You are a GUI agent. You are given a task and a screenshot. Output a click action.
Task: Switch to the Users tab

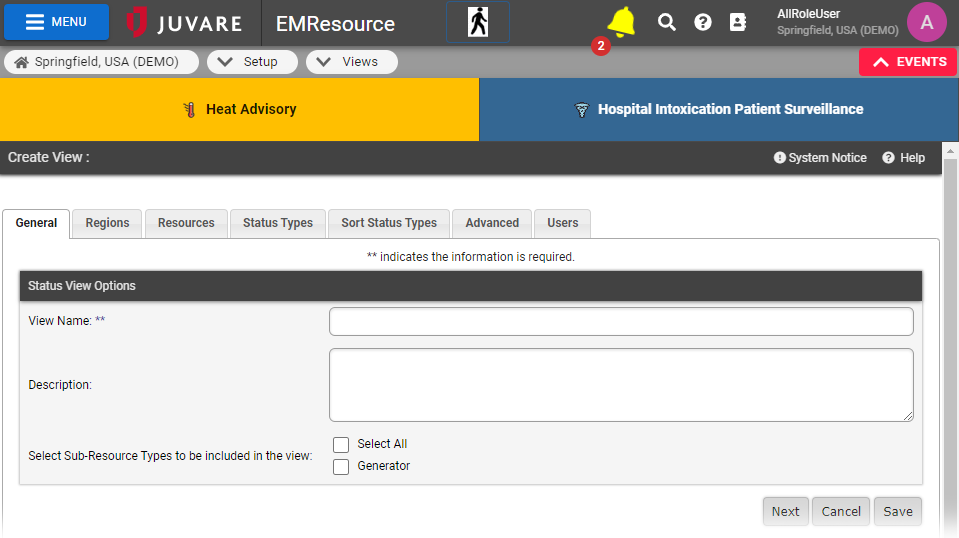point(563,223)
